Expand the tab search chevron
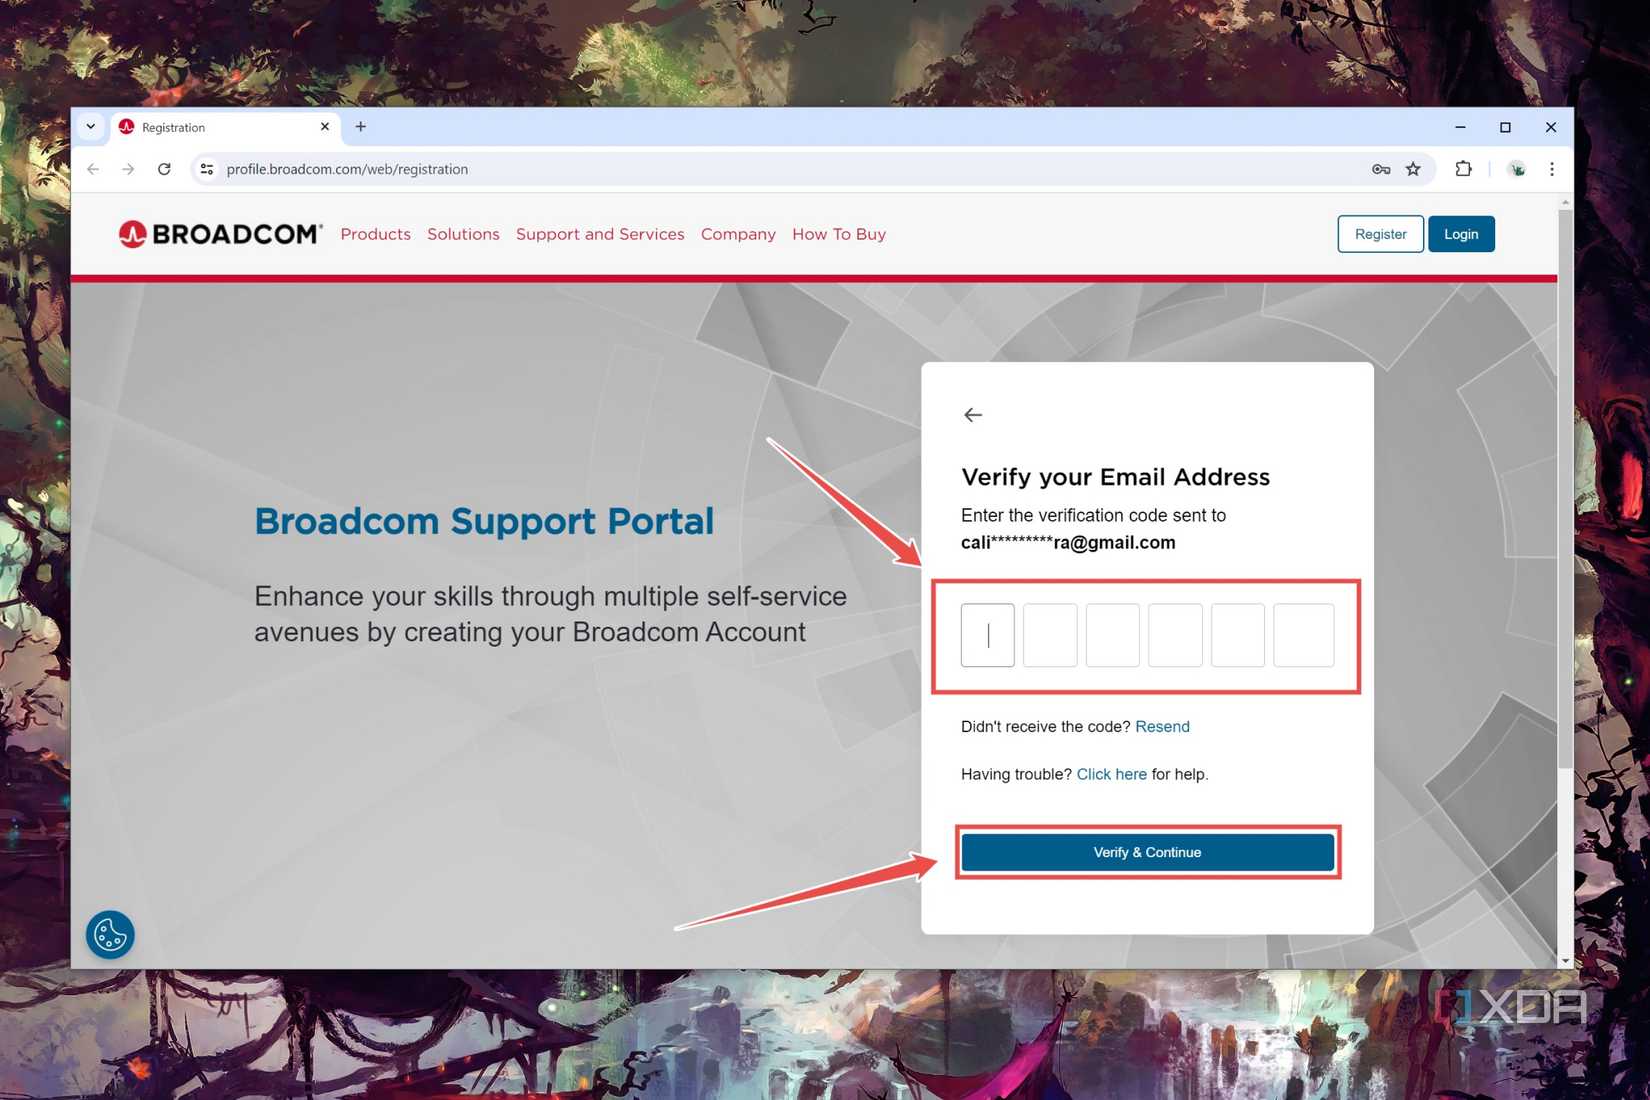 91,127
